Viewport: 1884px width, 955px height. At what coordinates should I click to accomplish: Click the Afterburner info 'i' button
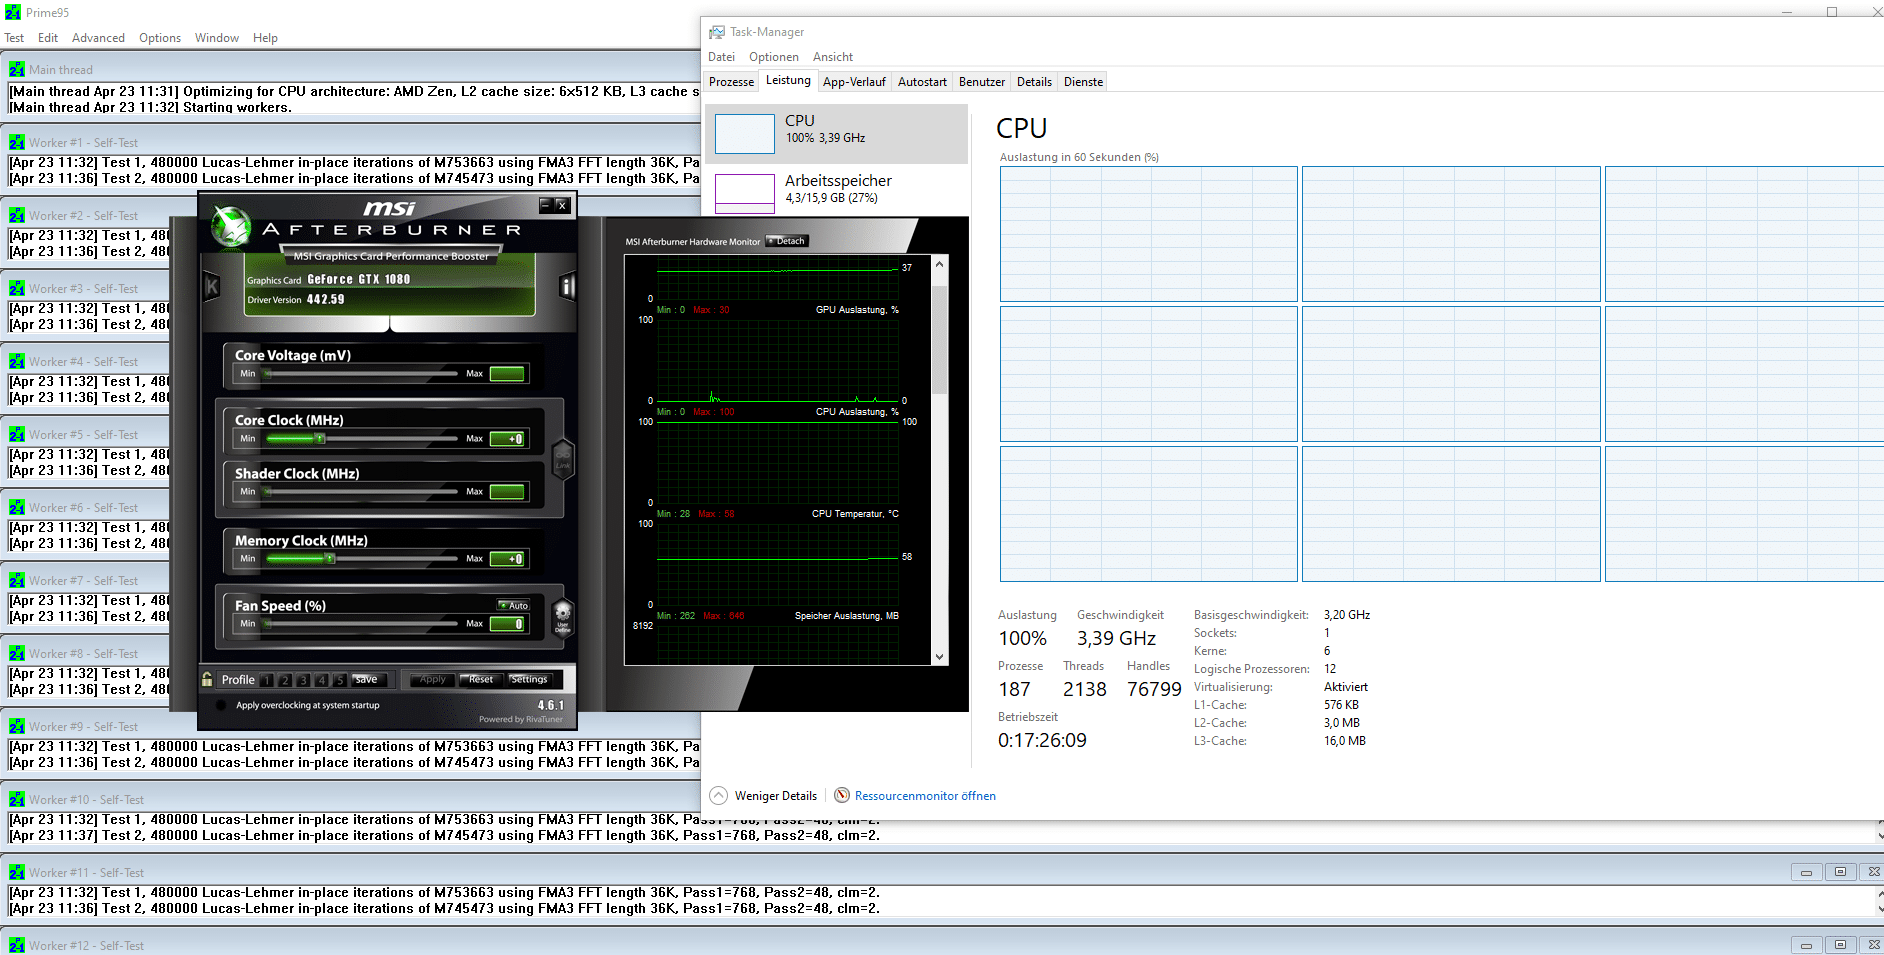(x=567, y=287)
